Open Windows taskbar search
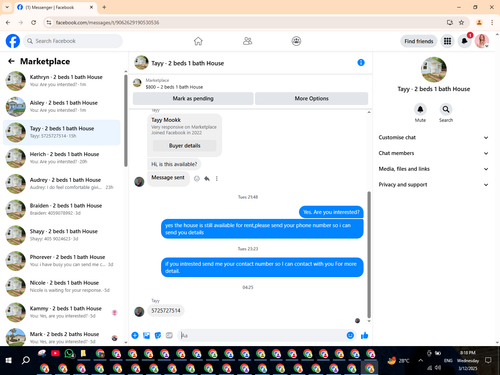 point(26,360)
